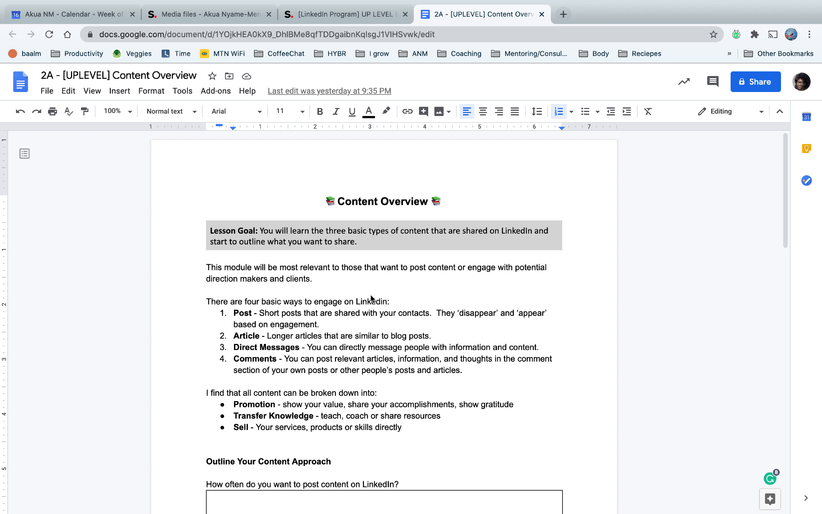
Task: Set left alignment
Action: coord(467,111)
